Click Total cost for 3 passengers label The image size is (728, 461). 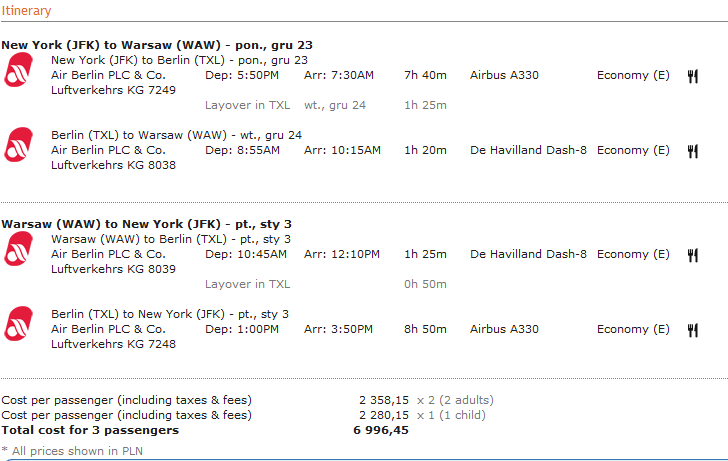tap(90, 430)
